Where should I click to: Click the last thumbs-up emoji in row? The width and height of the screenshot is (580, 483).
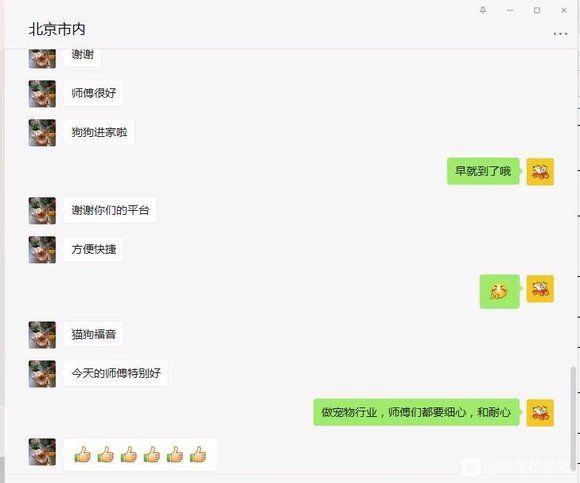click(198, 455)
